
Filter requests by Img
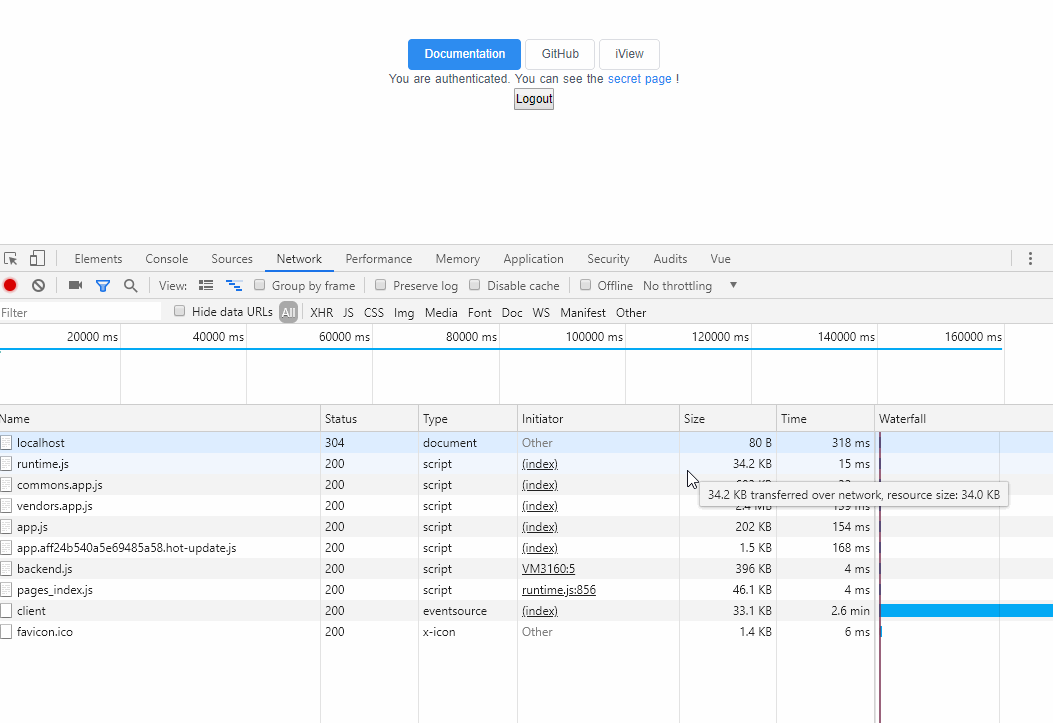[x=404, y=313]
